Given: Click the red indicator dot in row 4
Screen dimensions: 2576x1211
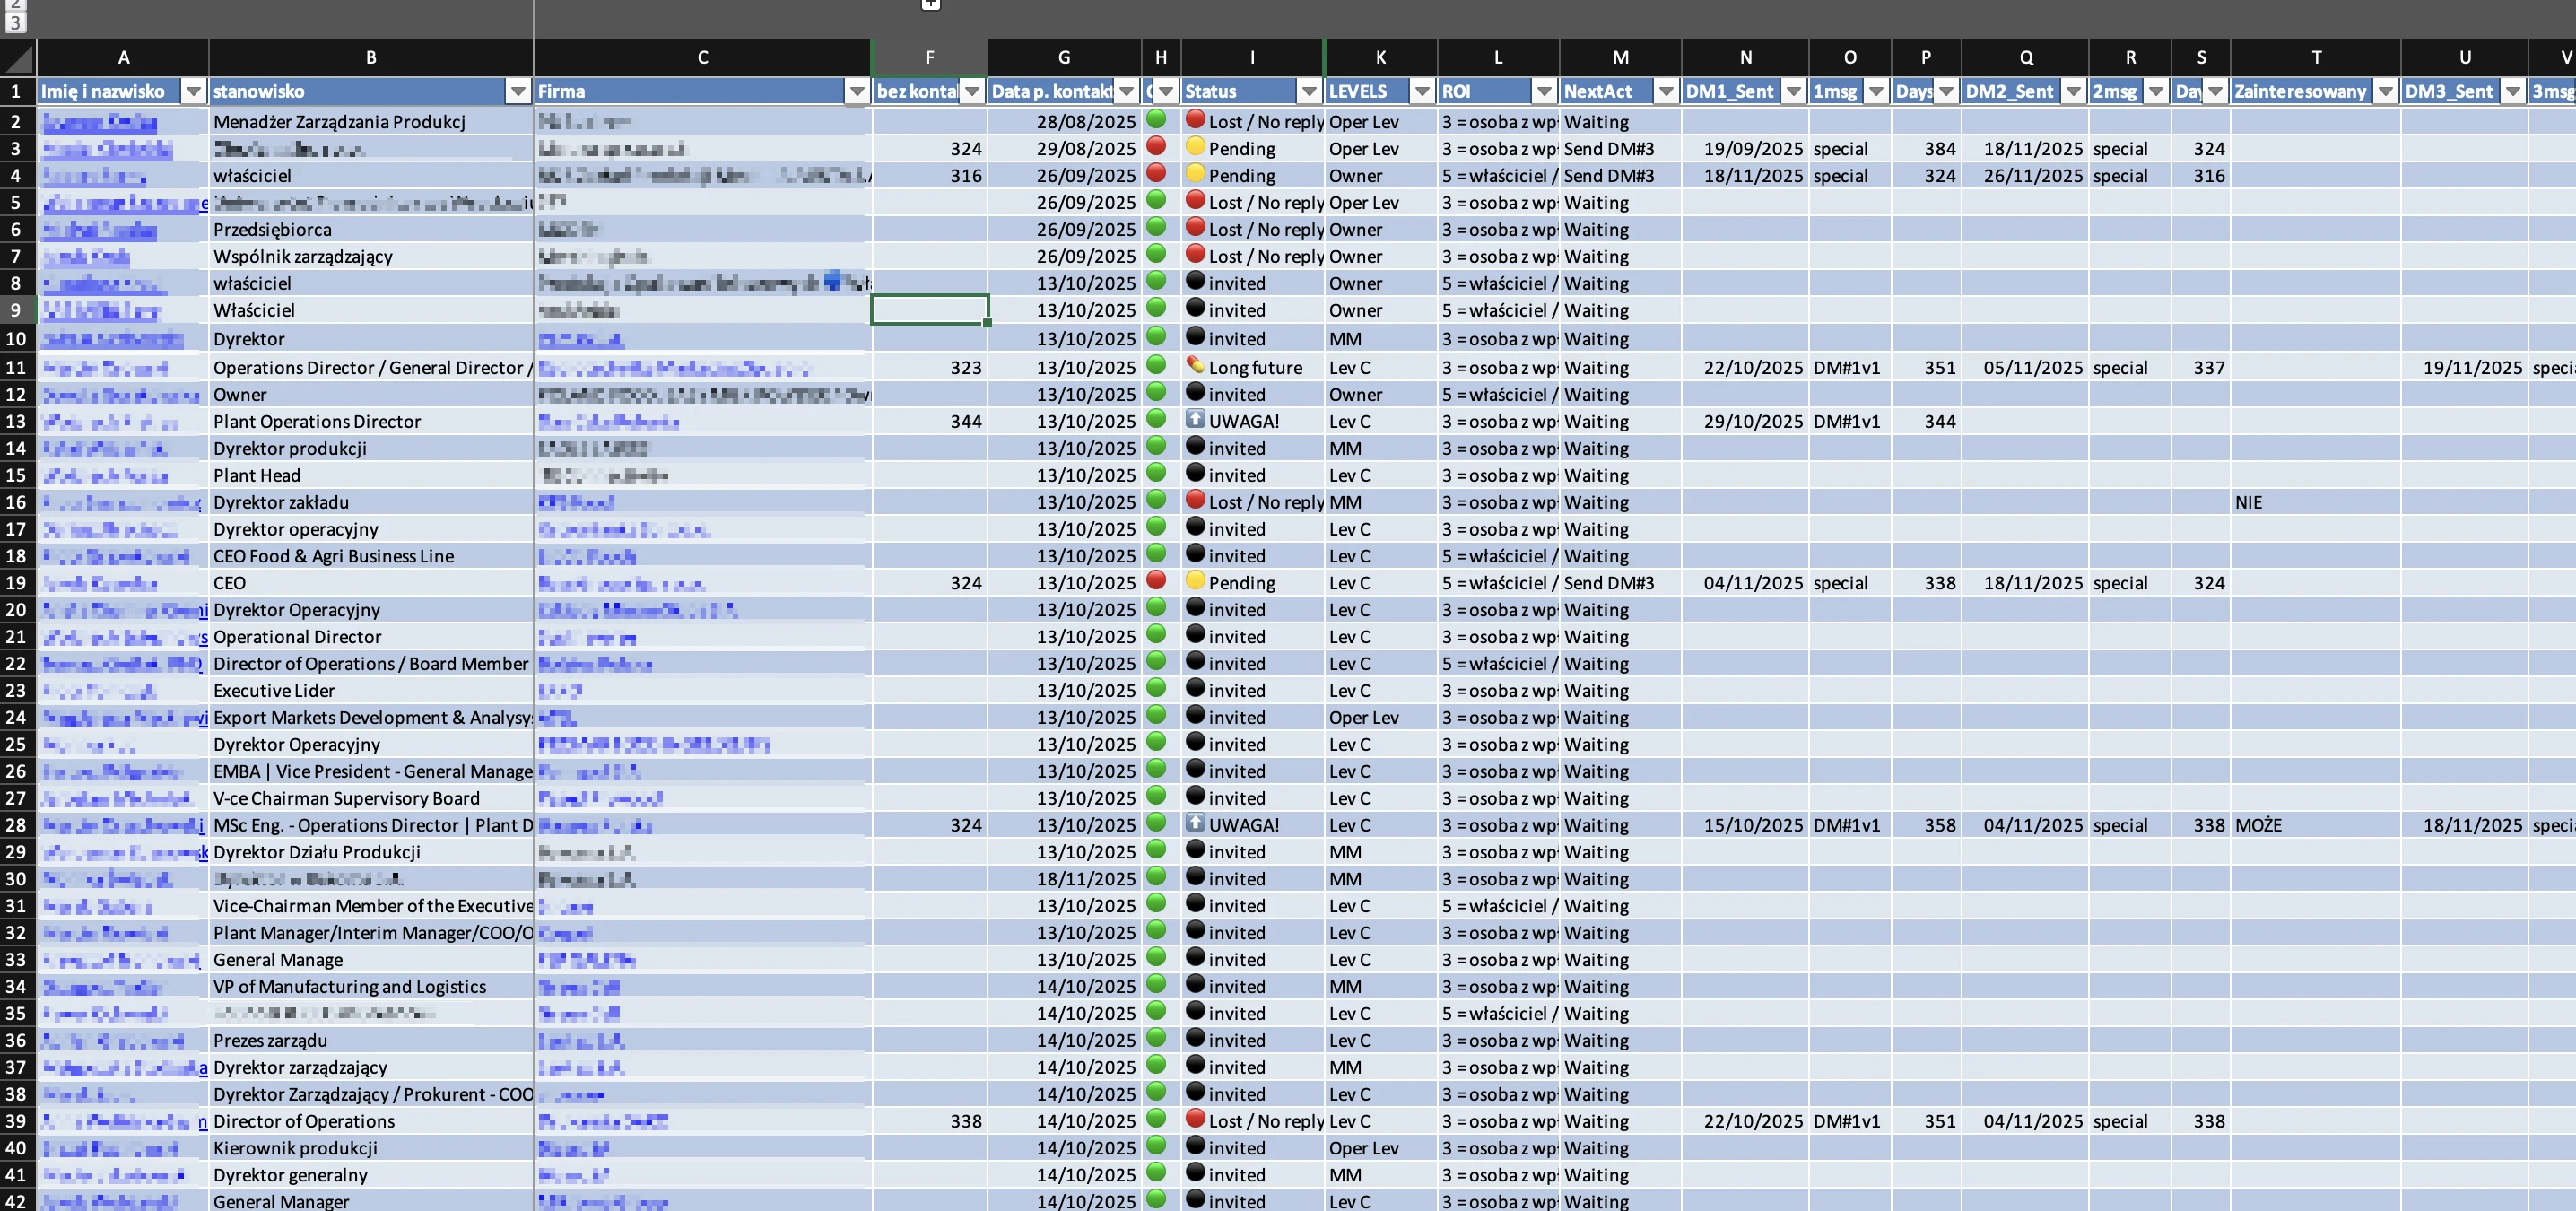Looking at the screenshot, I should pyautogui.click(x=1156, y=172).
